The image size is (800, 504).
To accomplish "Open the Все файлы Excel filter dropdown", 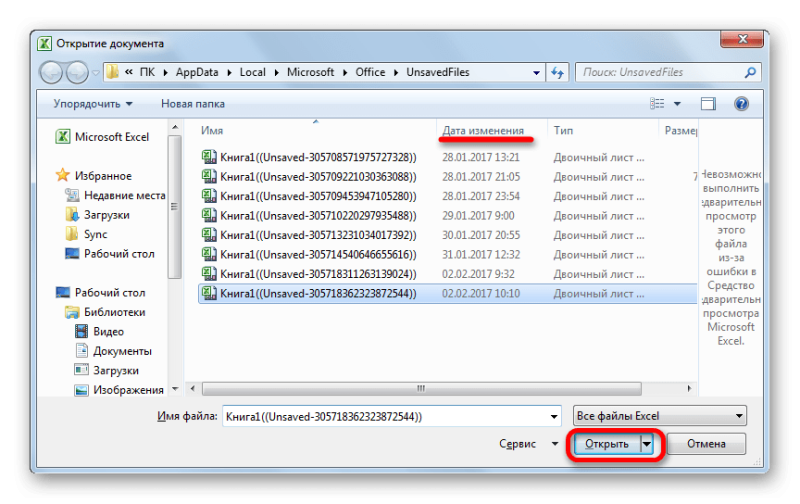I will coord(660,416).
